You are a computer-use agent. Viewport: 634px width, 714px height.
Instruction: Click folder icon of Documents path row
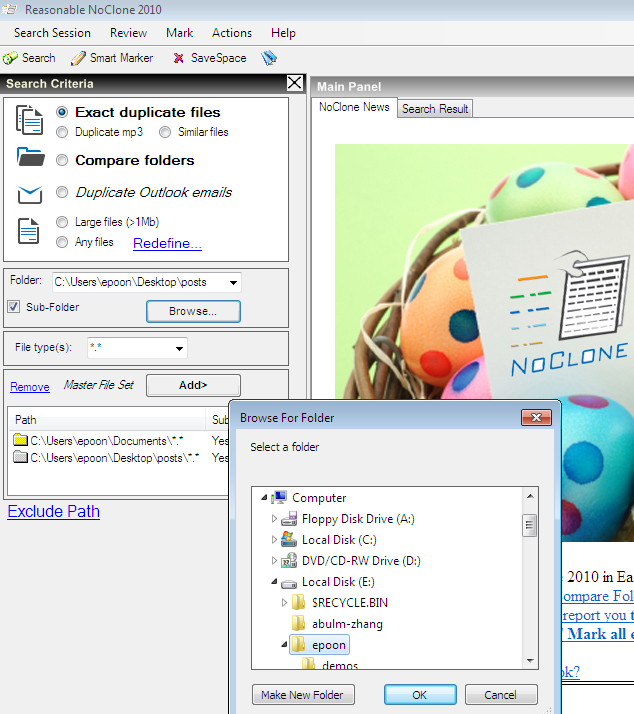pyautogui.click(x=20, y=440)
